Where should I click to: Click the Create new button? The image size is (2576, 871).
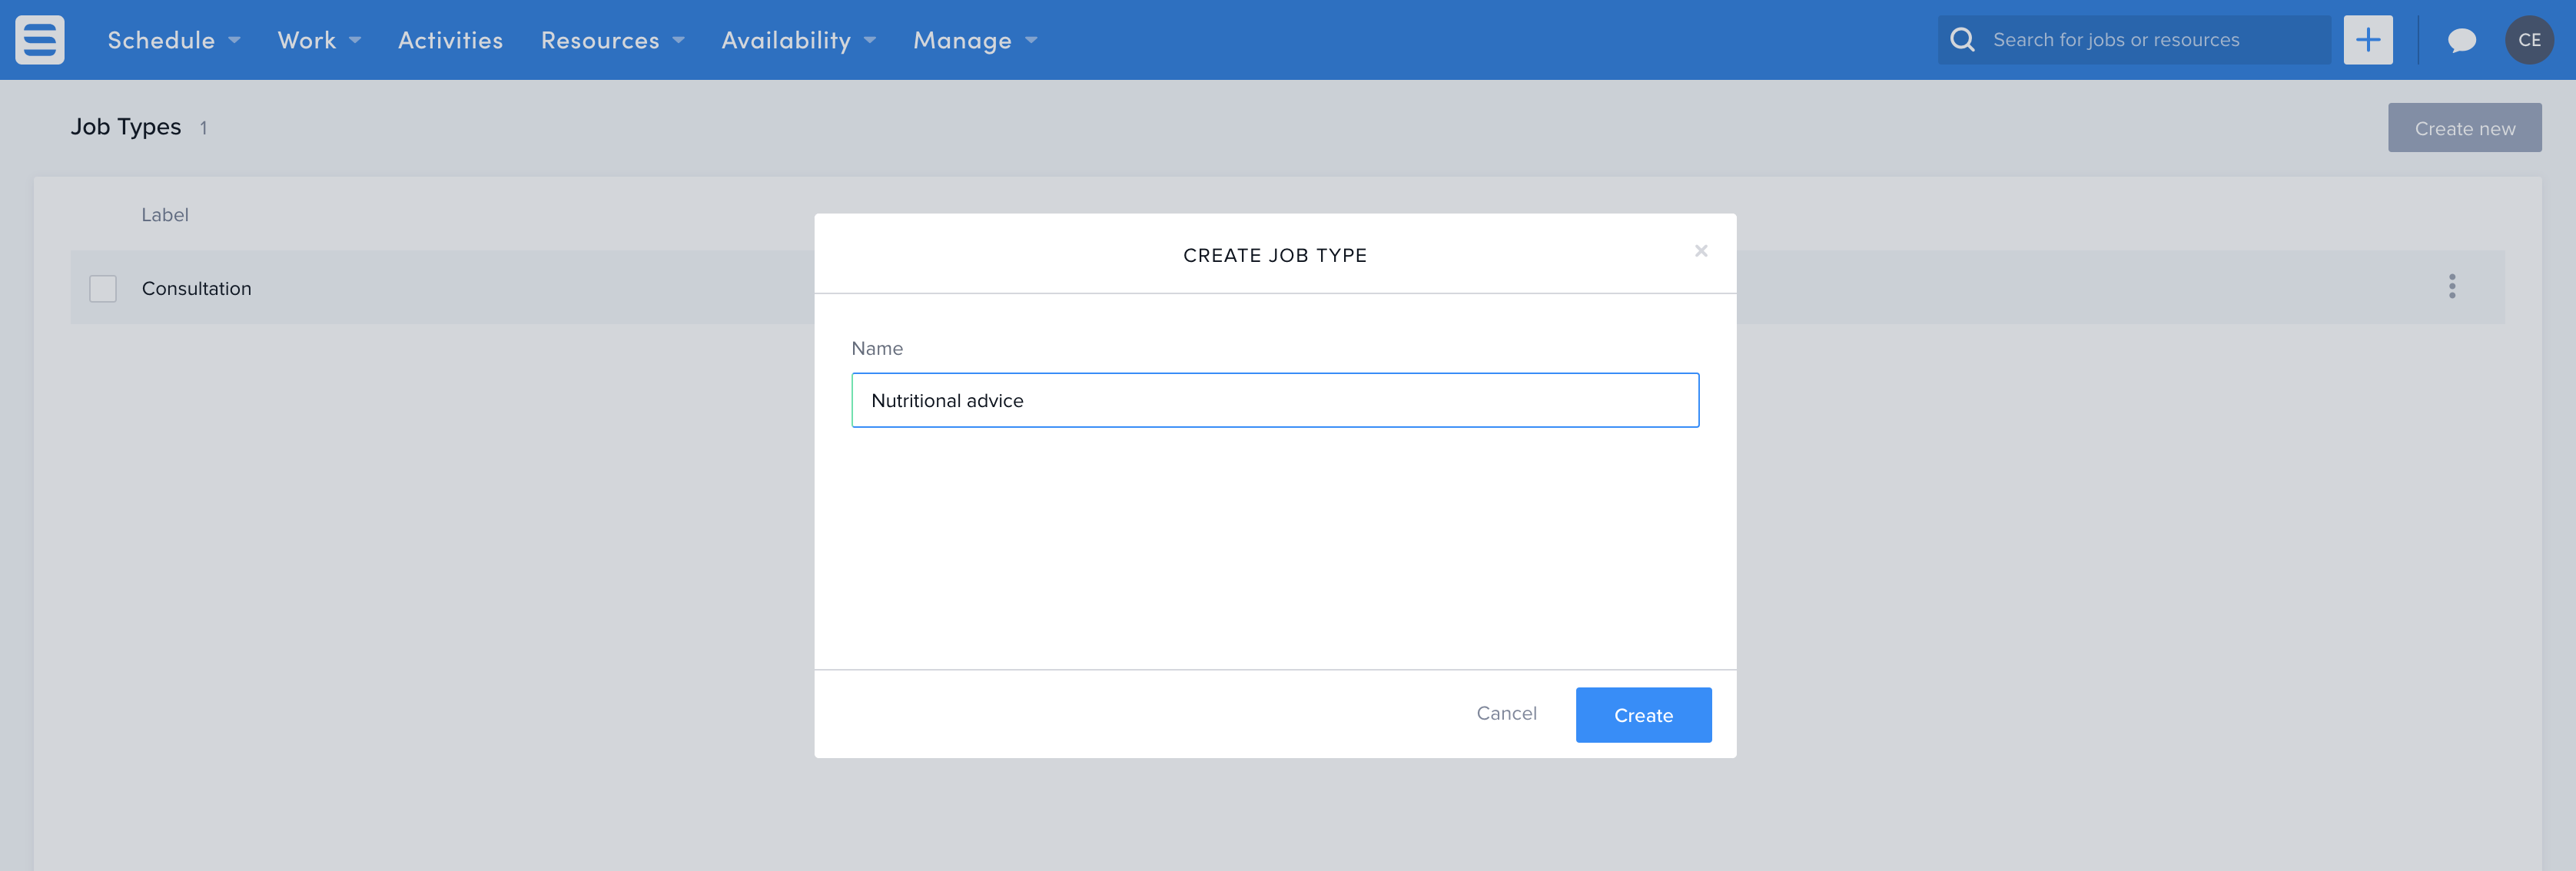[x=2464, y=128]
